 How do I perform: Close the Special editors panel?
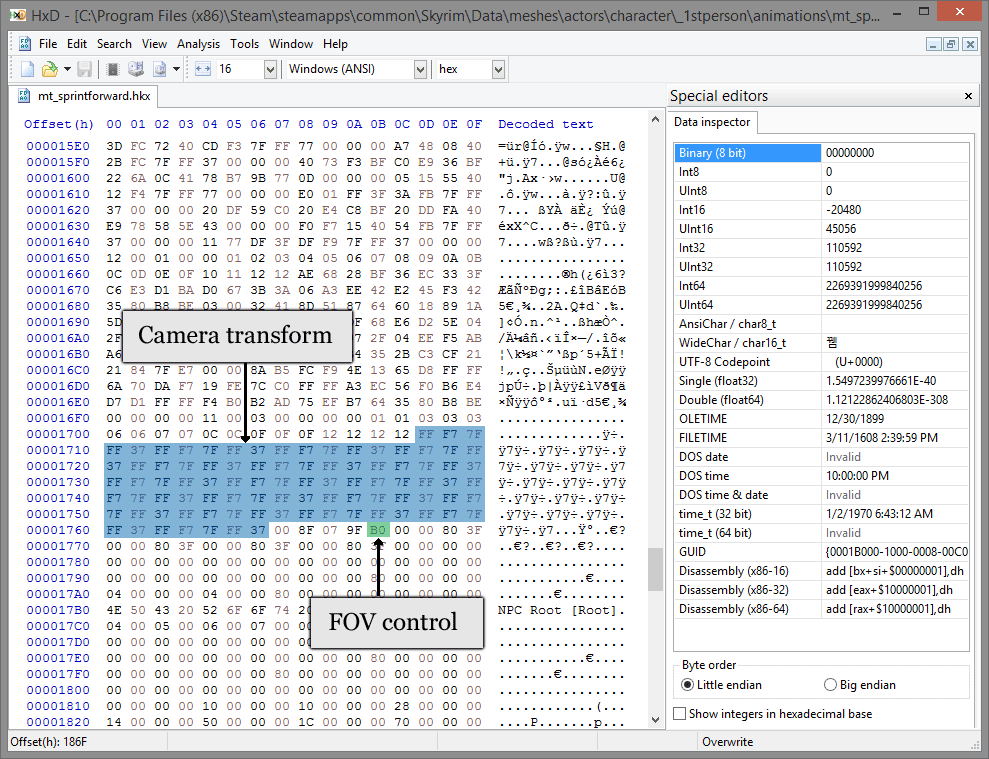tap(968, 96)
